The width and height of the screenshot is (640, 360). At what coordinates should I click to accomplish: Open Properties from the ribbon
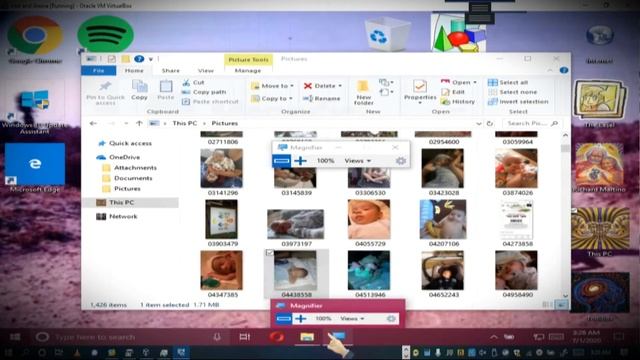pos(420,91)
